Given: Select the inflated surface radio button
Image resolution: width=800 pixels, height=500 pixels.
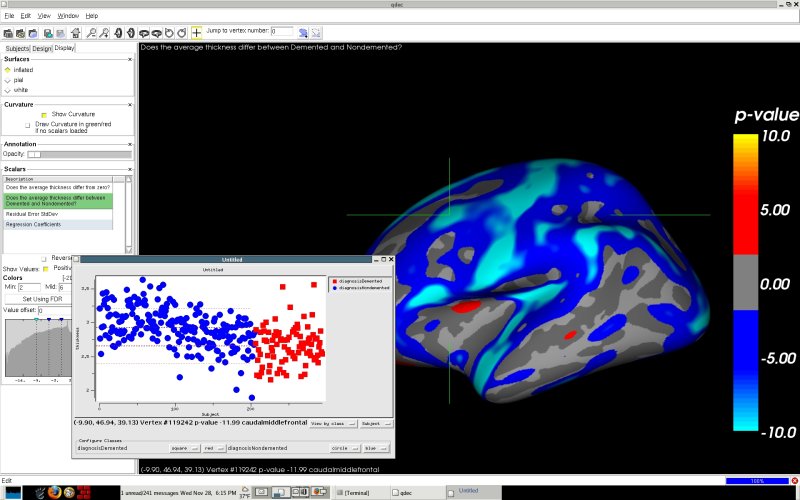Looking at the screenshot, I should click(8, 70).
